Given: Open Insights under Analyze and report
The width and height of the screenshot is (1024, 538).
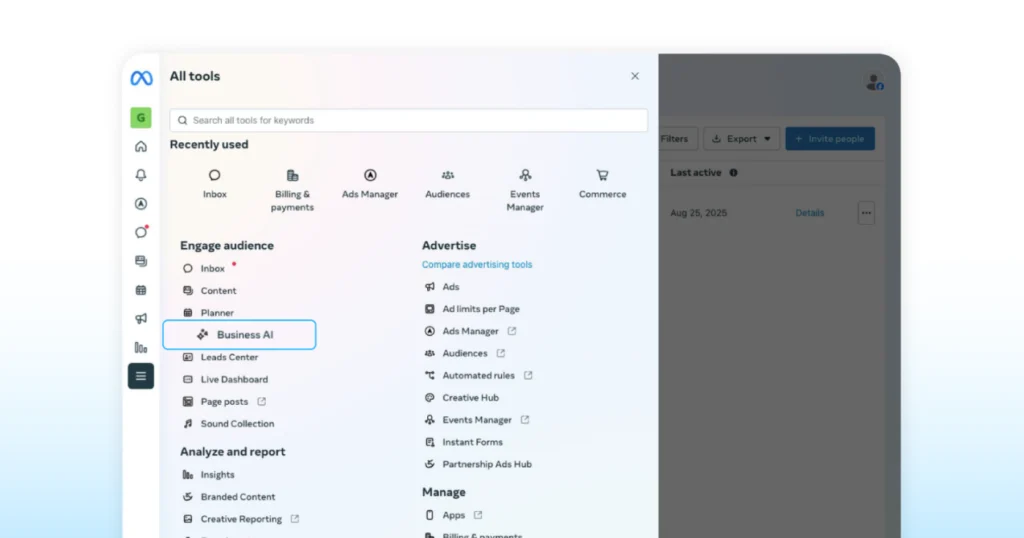Looking at the screenshot, I should click(x=217, y=475).
